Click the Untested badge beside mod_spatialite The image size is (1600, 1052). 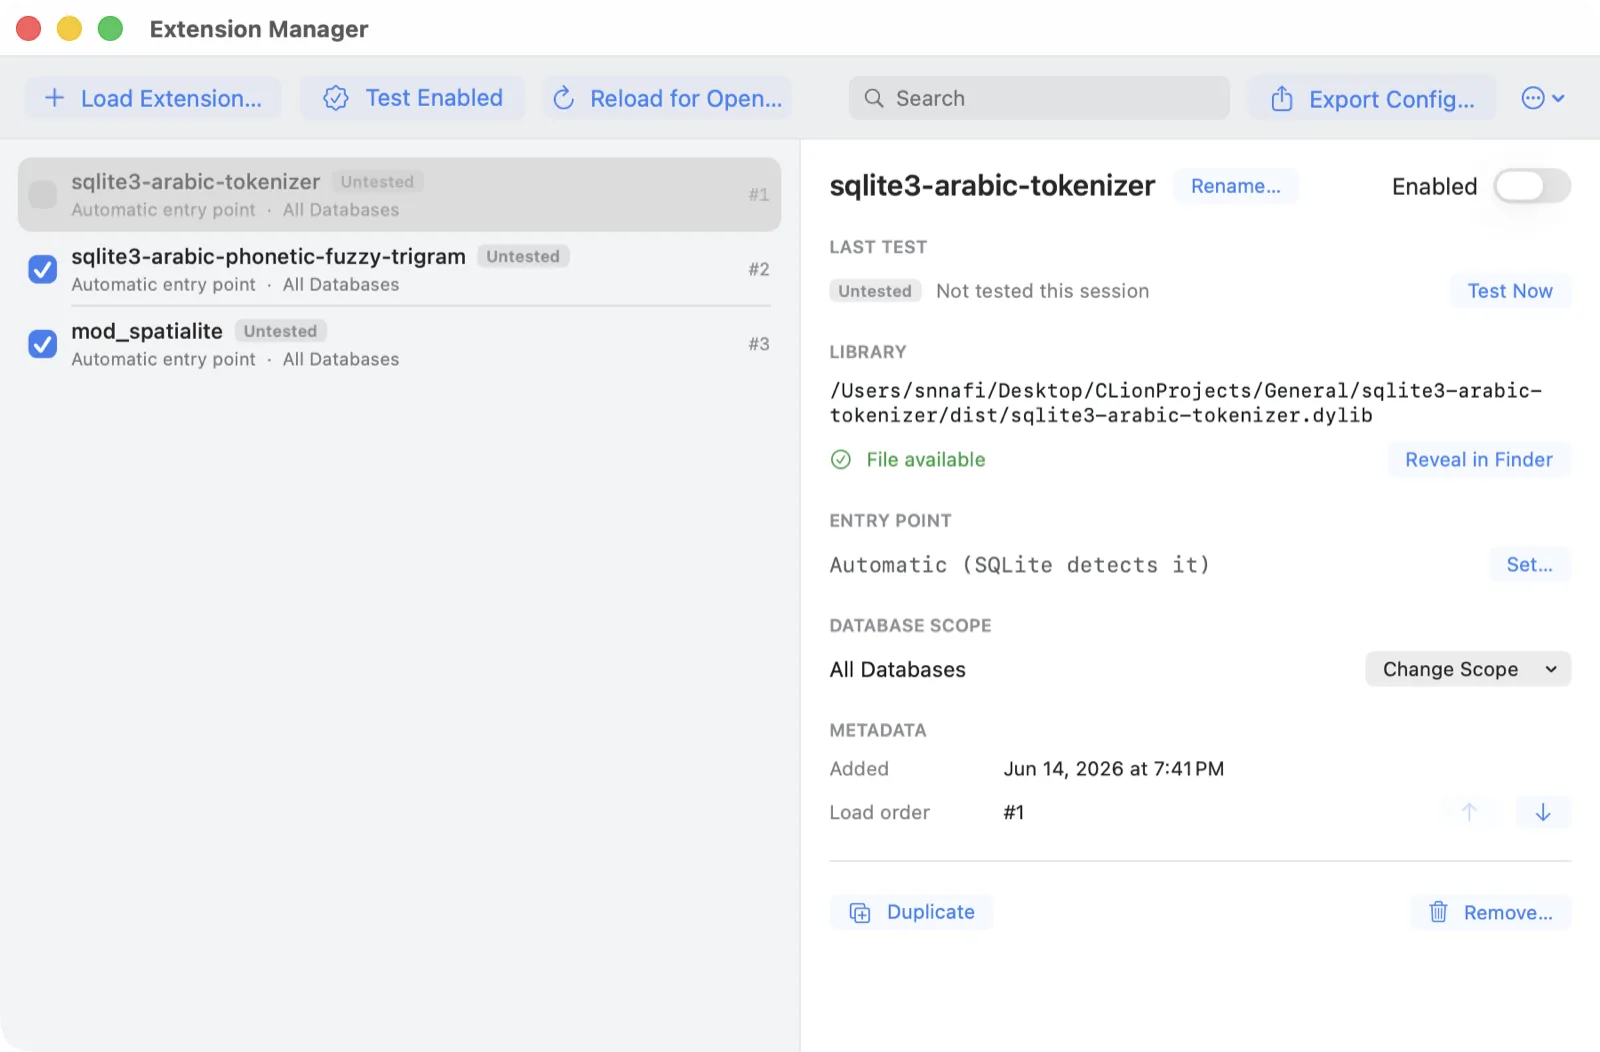click(x=280, y=331)
